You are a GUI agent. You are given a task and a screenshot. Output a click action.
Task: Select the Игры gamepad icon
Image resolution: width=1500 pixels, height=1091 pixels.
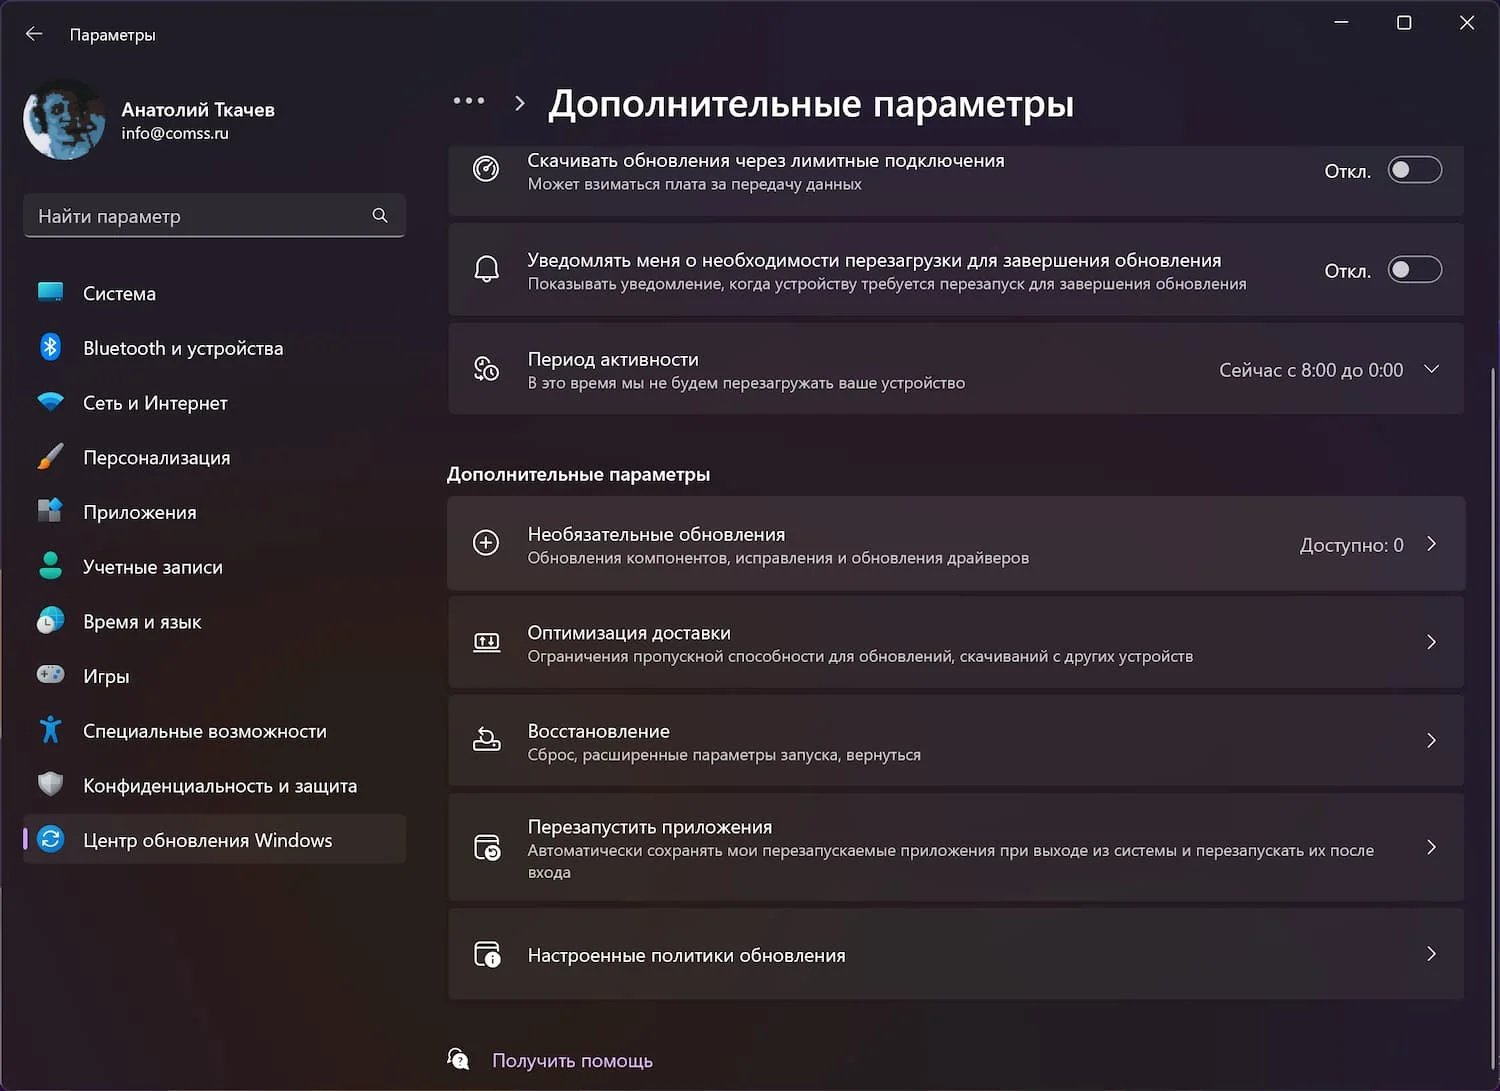point(51,675)
